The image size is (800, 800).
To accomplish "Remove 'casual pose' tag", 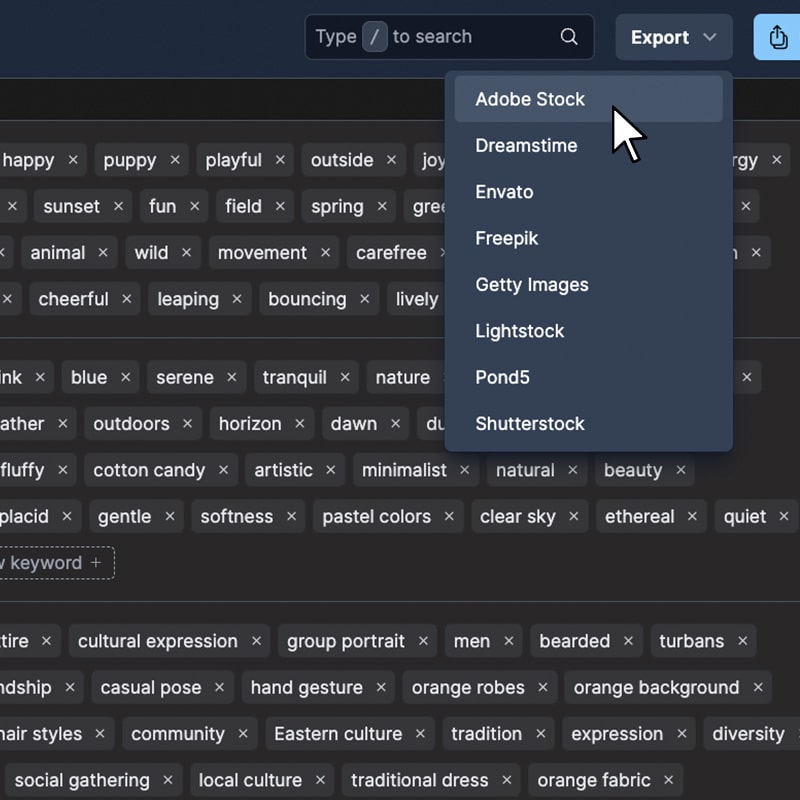I will point(219,687).
